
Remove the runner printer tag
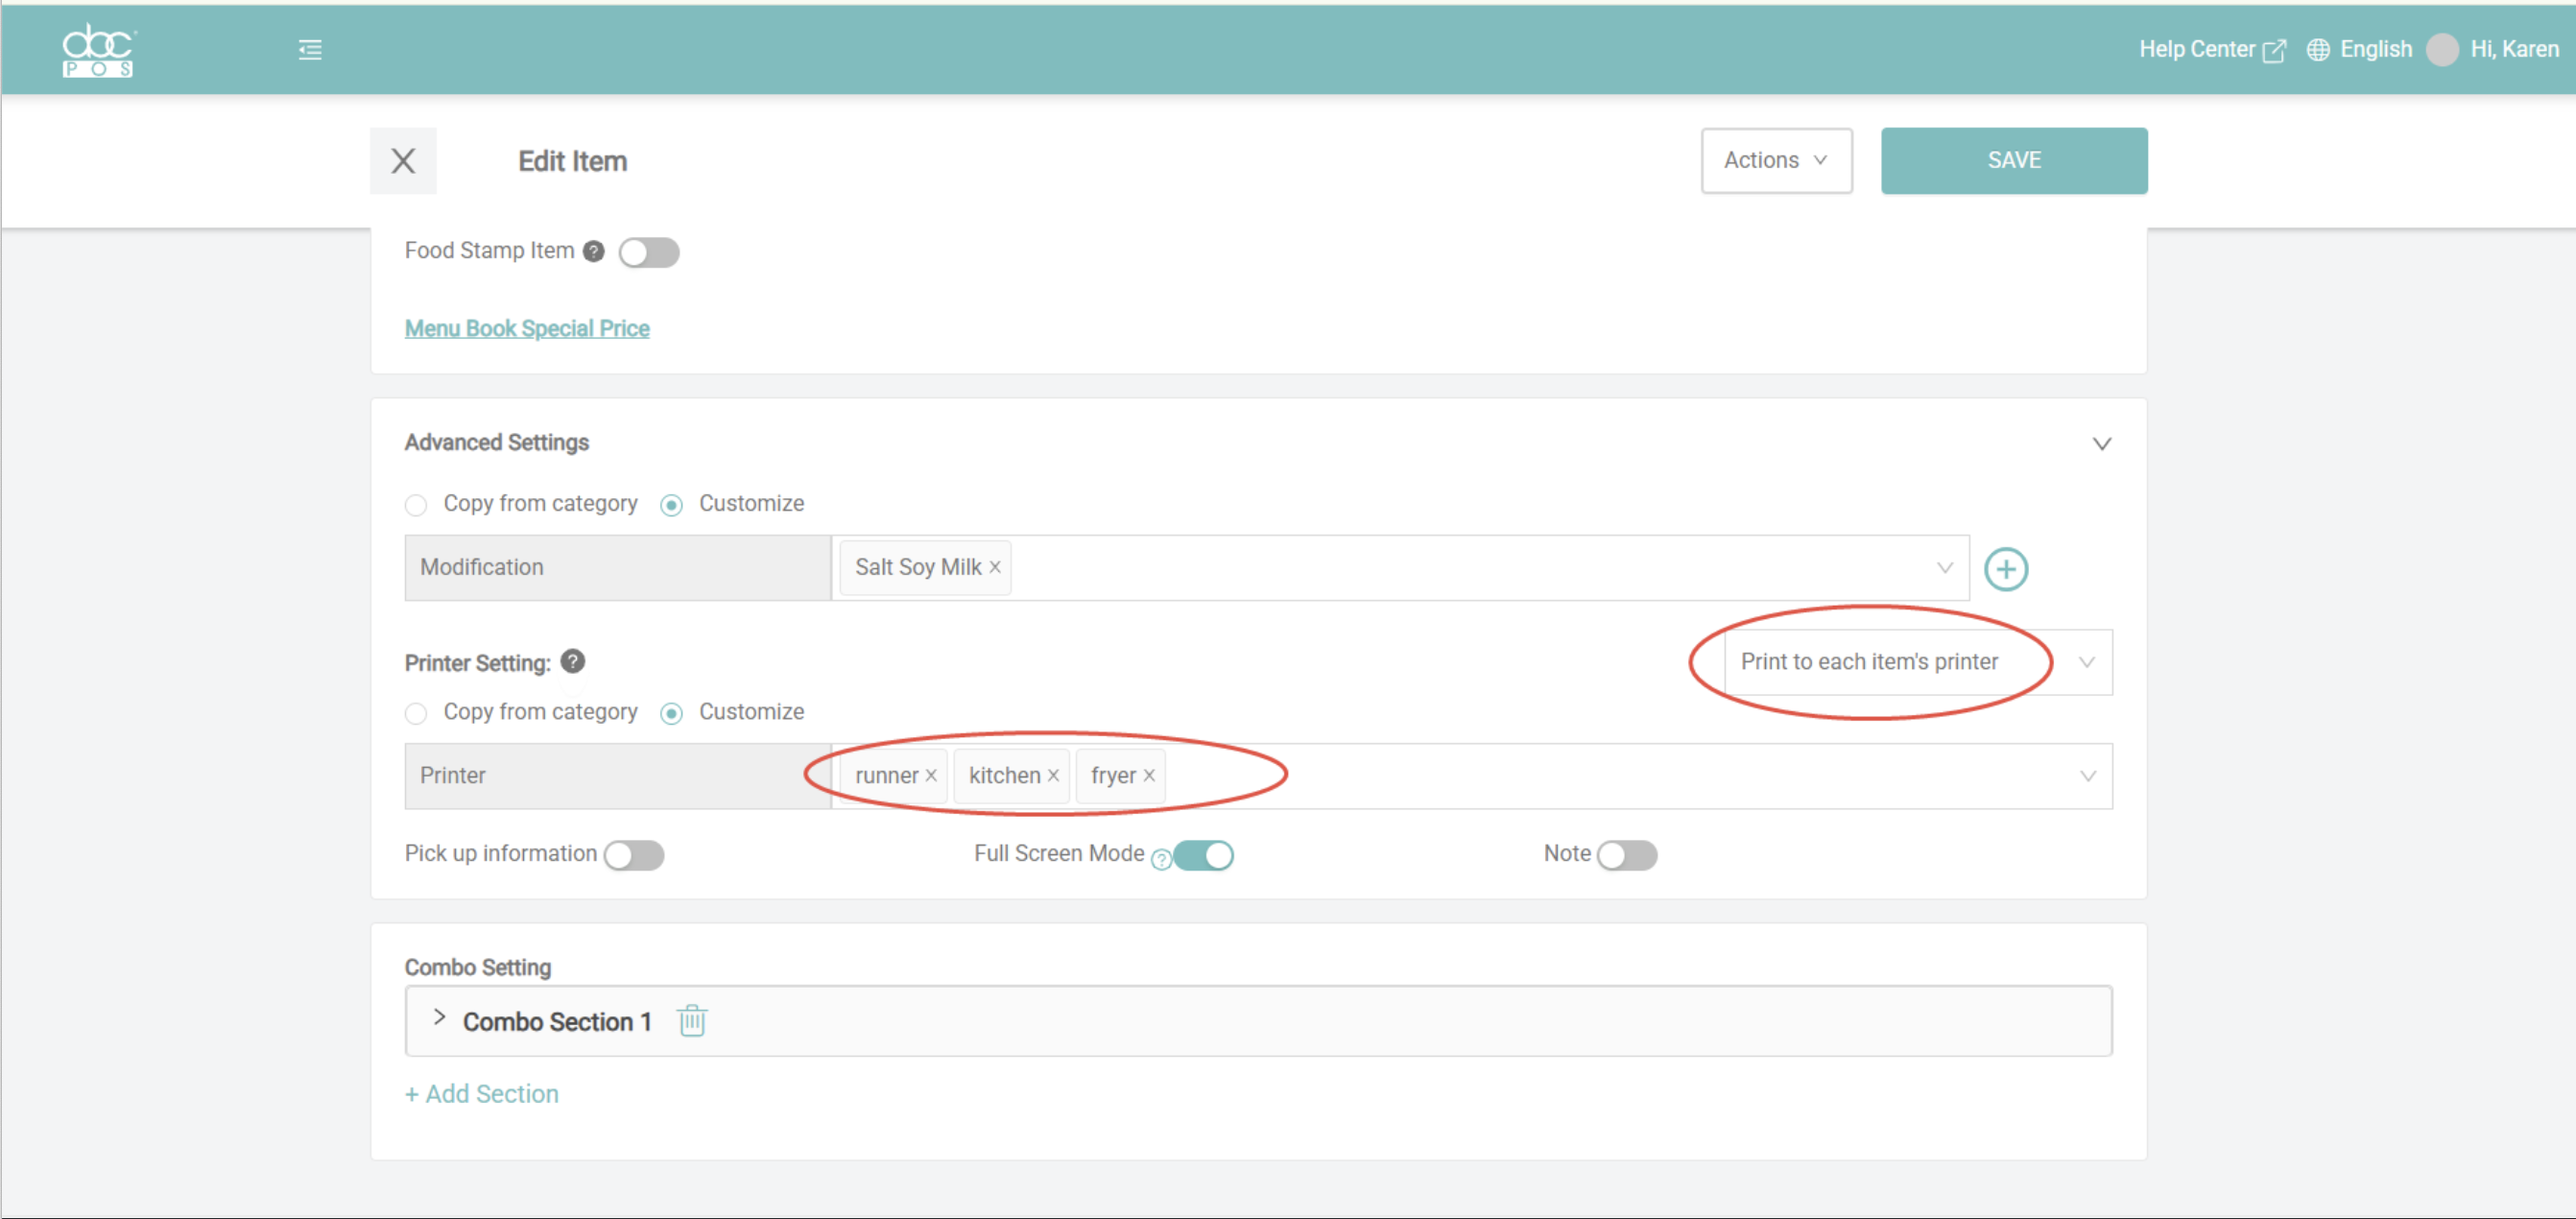[x=930, y=775]
